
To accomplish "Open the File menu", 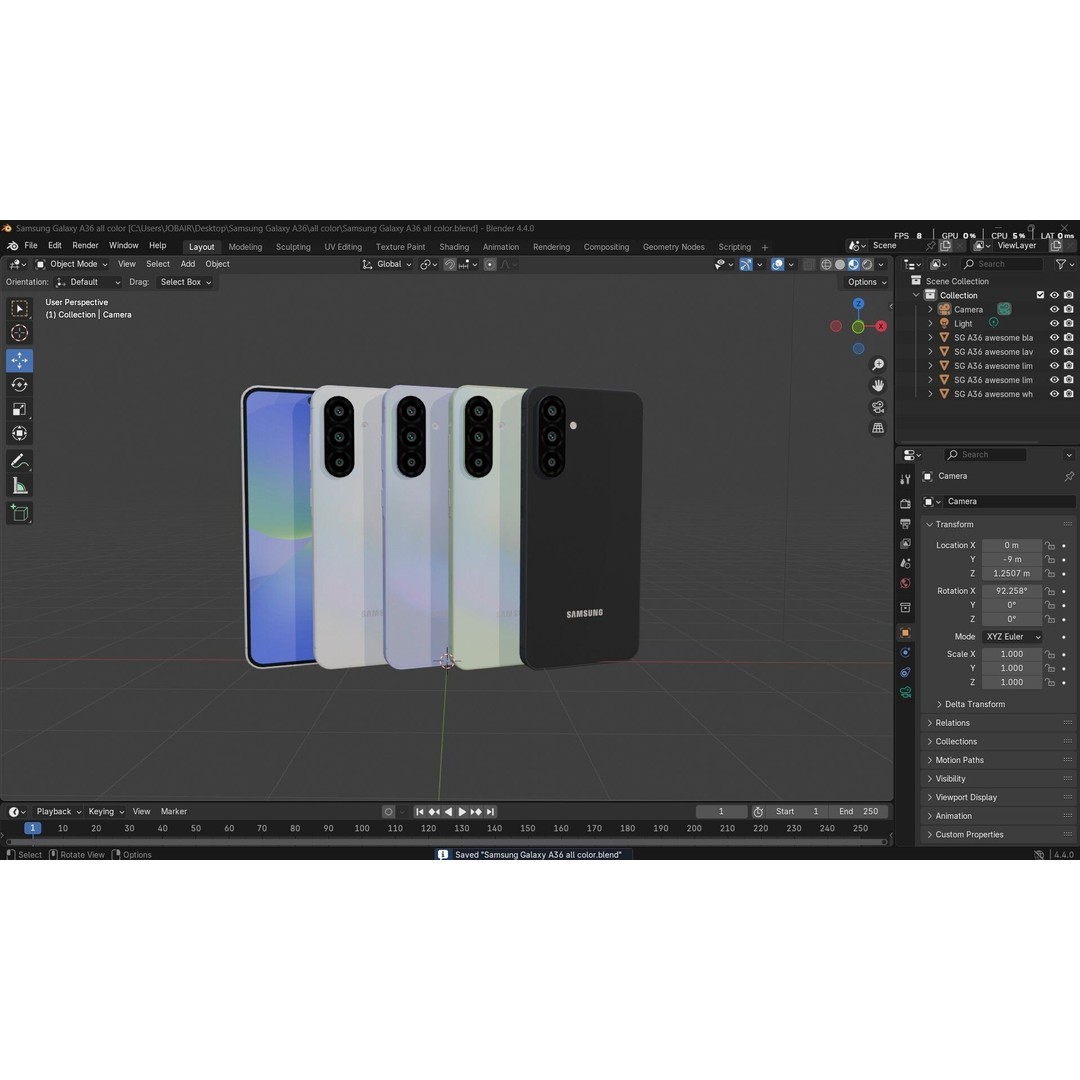I will pyautogui.click(x=31, y=246).
